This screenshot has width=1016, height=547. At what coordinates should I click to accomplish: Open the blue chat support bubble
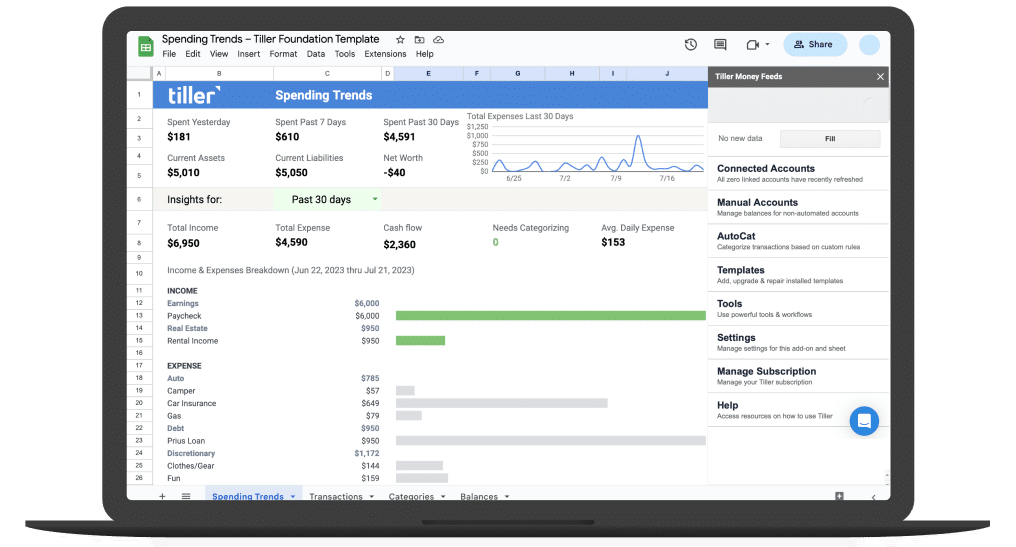(x=864, y=421)
